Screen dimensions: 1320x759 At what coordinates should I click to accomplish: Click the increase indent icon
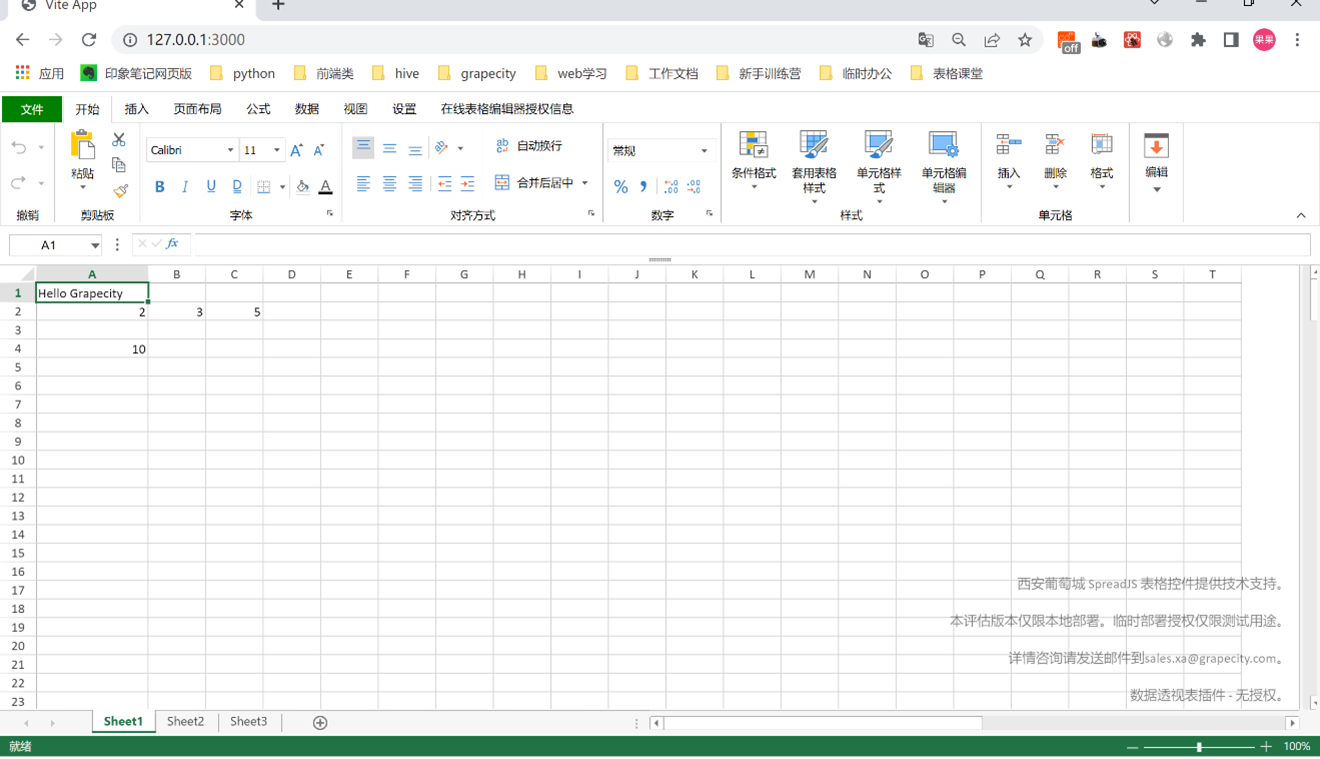coord(467,184)
